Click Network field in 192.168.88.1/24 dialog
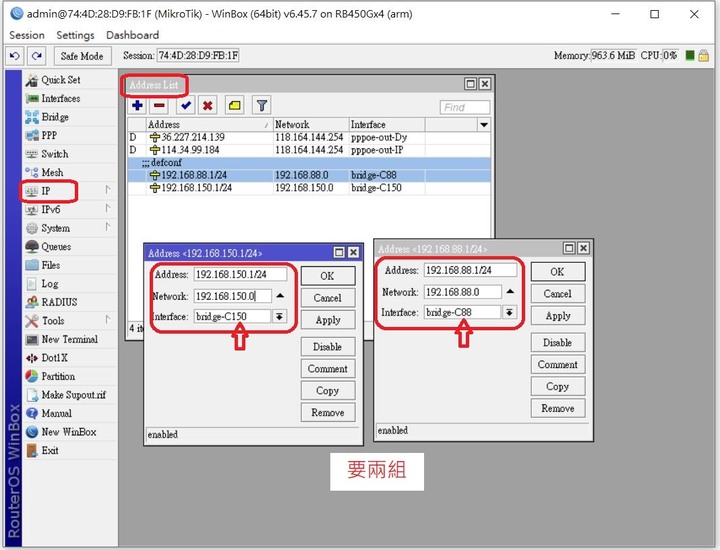 463,292
